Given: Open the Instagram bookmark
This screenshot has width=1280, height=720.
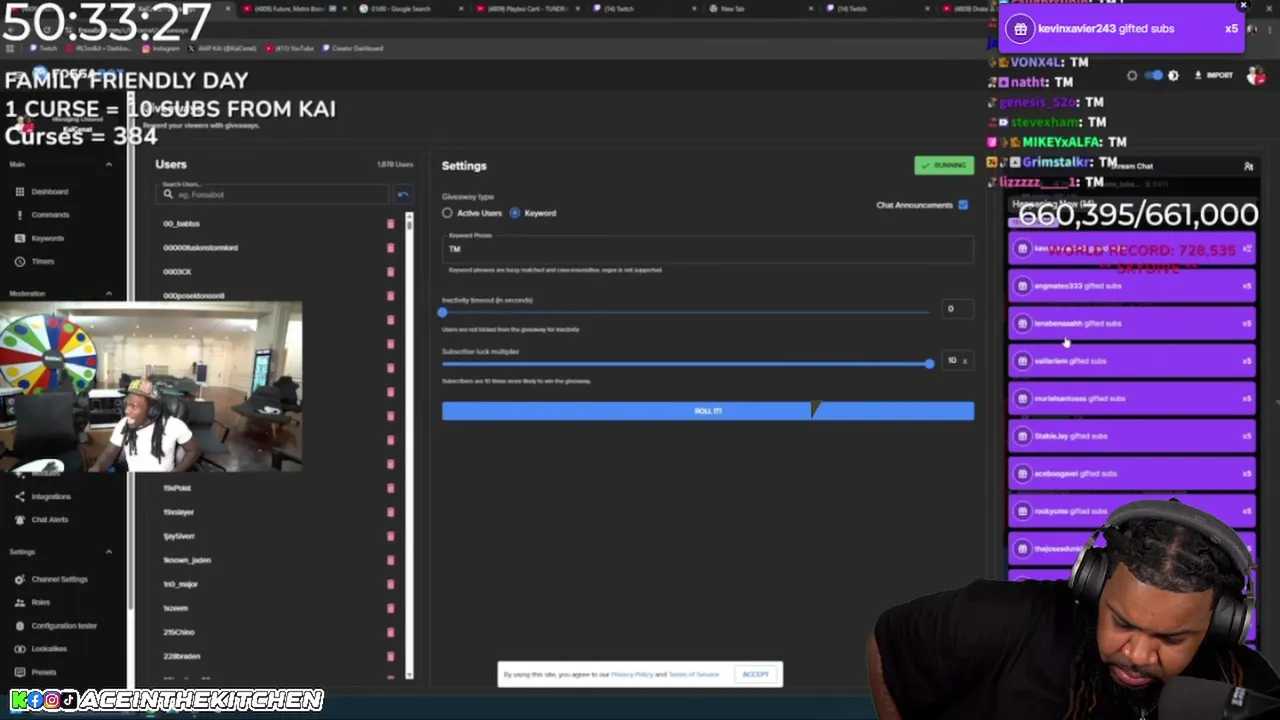Looking at the screenshot, I should 161,48.
